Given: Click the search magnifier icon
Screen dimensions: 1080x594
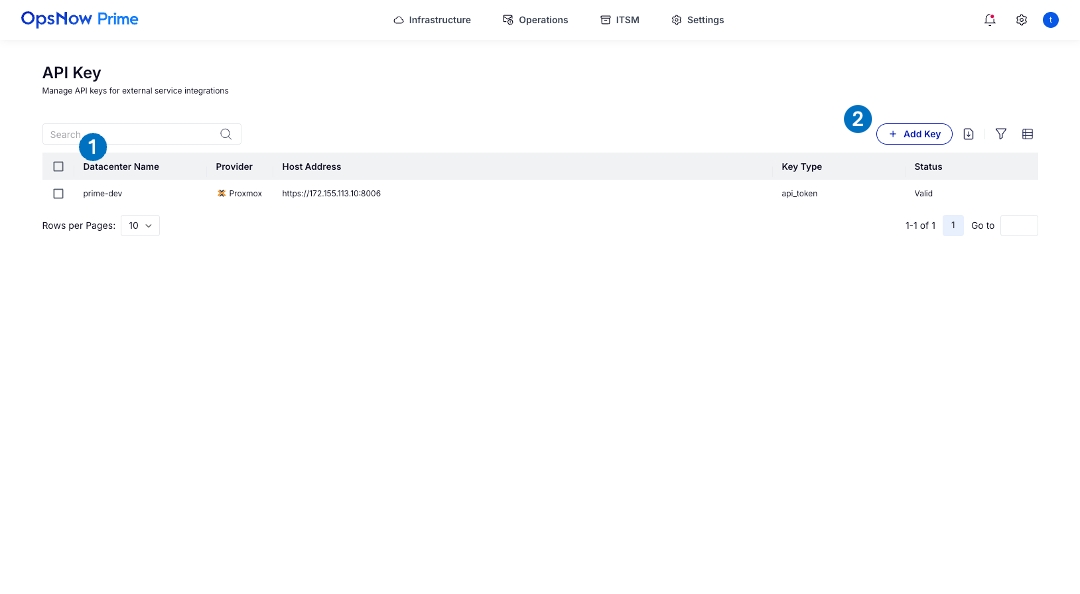Looking at the screenshot, I should point(226,134).
